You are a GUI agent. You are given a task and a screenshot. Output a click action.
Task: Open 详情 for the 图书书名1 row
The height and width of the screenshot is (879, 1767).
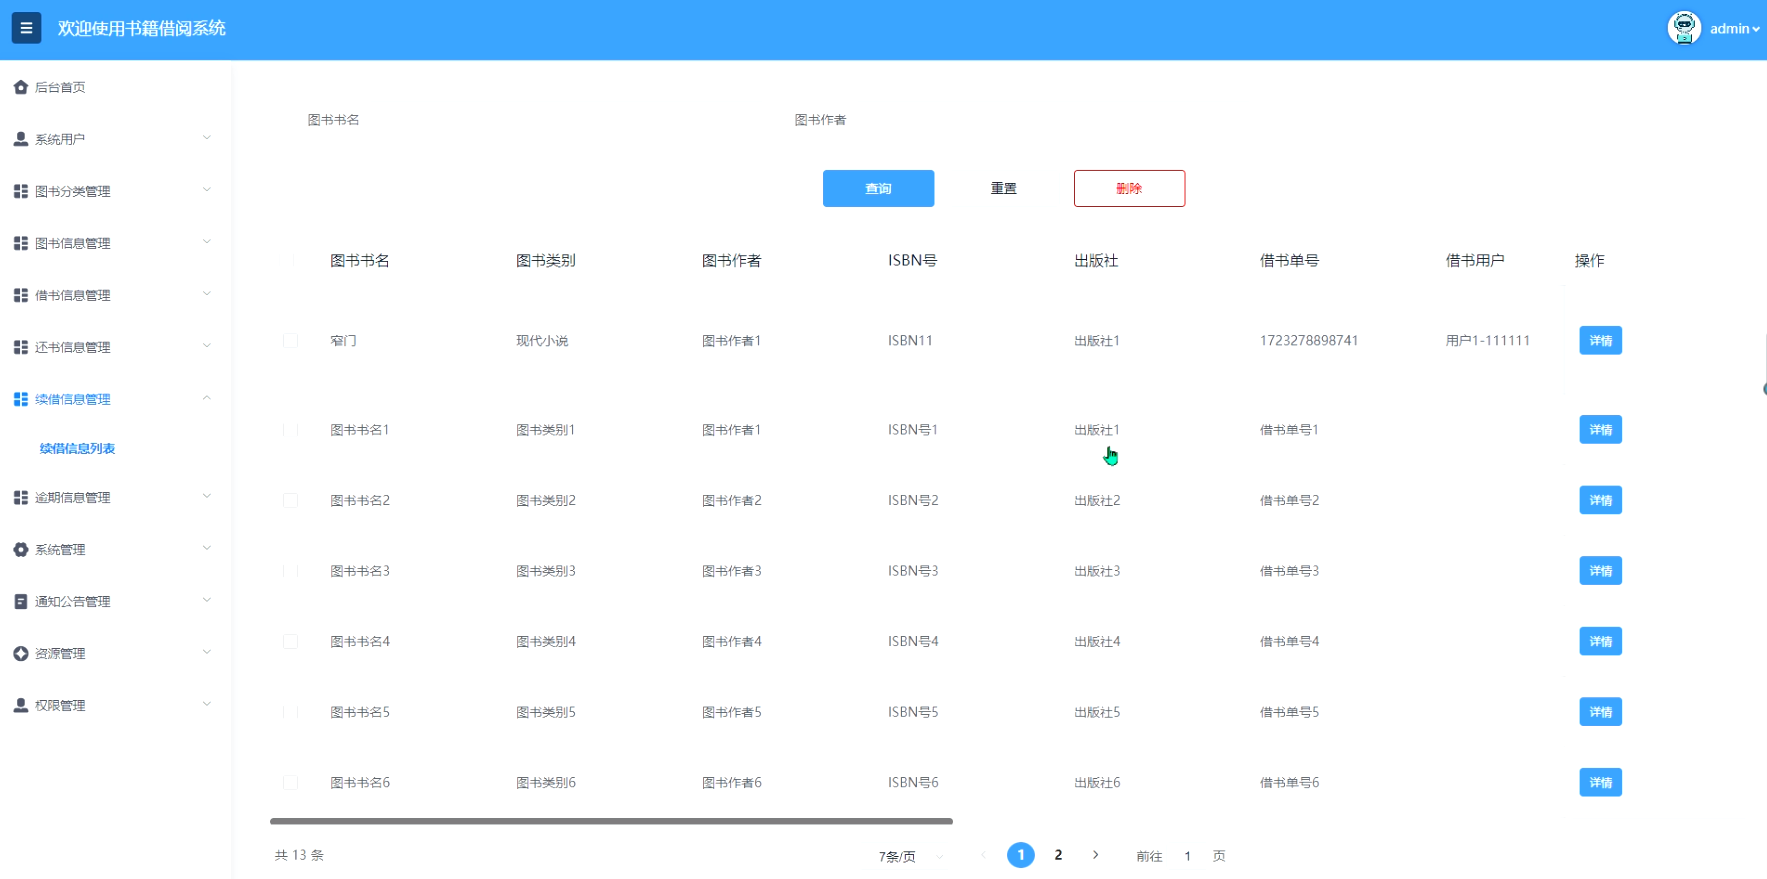click(1600, 430)
